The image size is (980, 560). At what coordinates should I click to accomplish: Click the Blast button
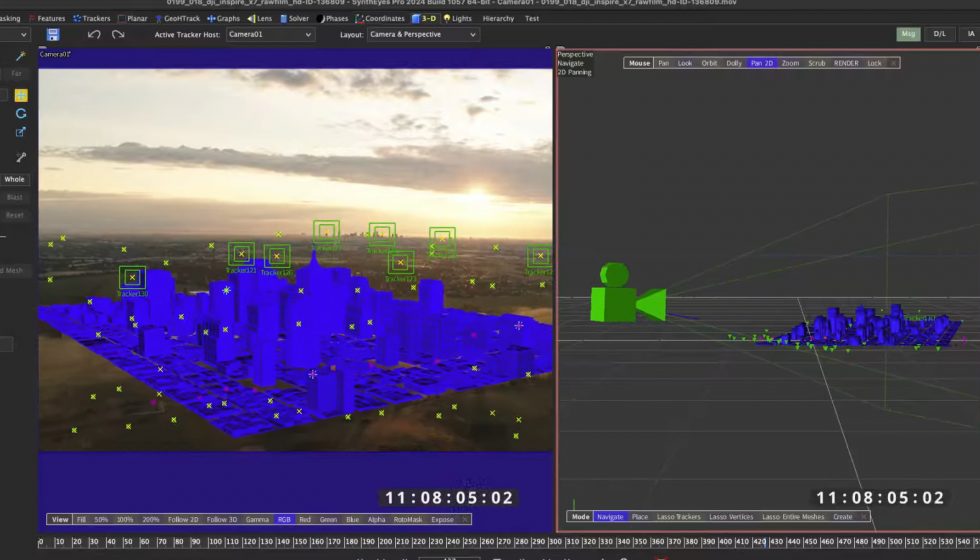(x=14, y=197)
